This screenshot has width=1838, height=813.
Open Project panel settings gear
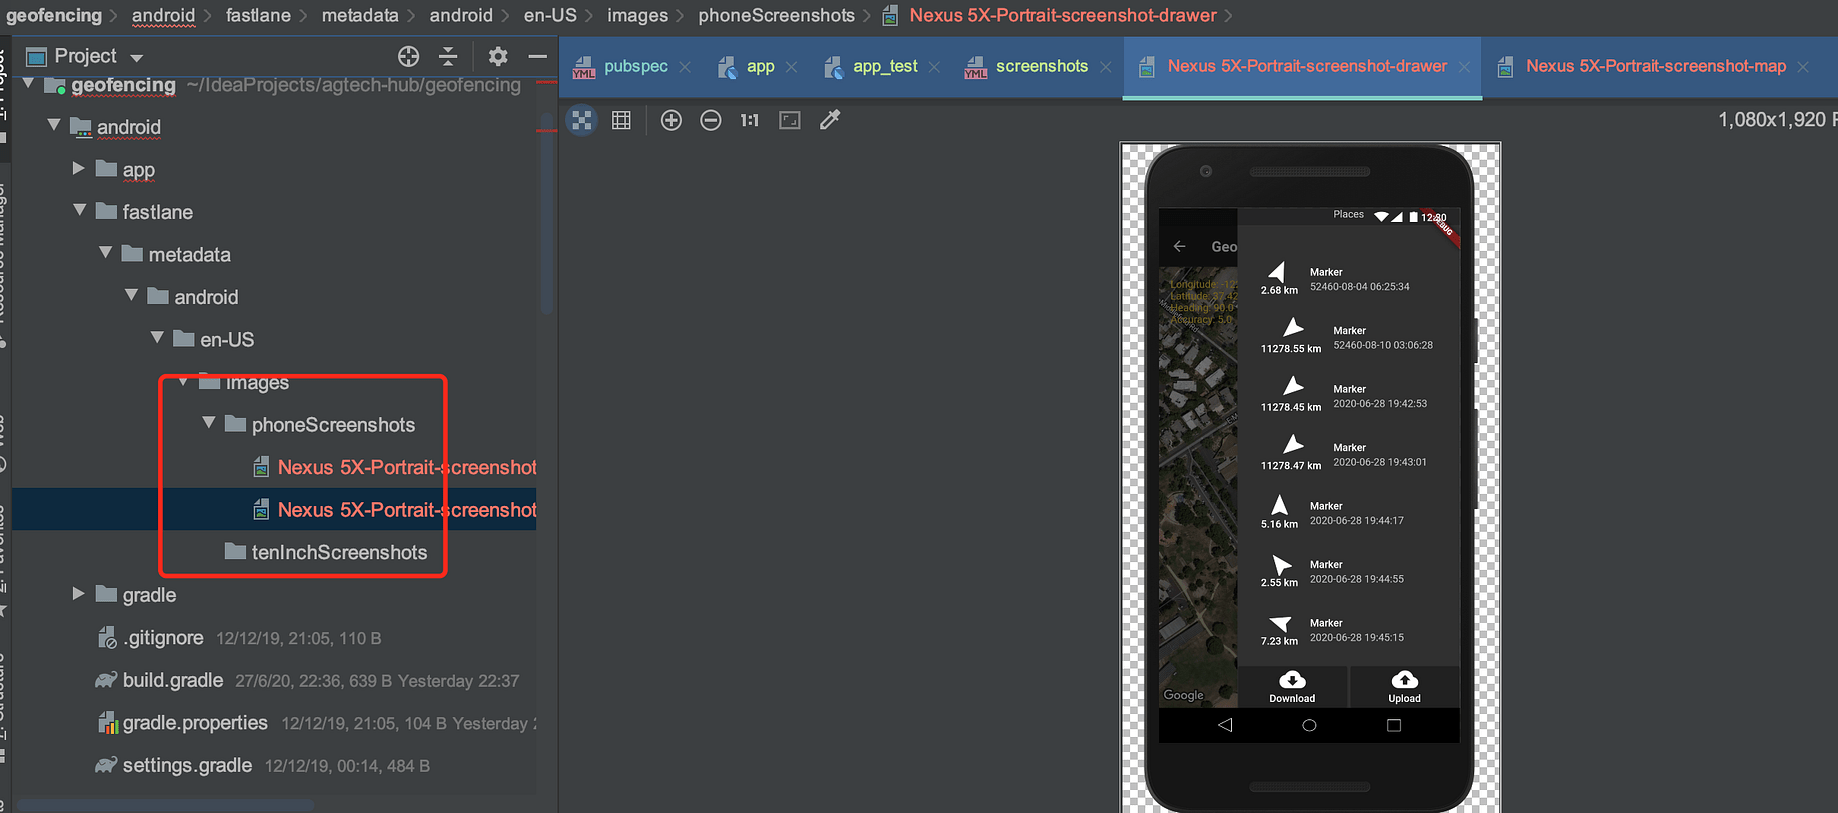click(498, 56)
